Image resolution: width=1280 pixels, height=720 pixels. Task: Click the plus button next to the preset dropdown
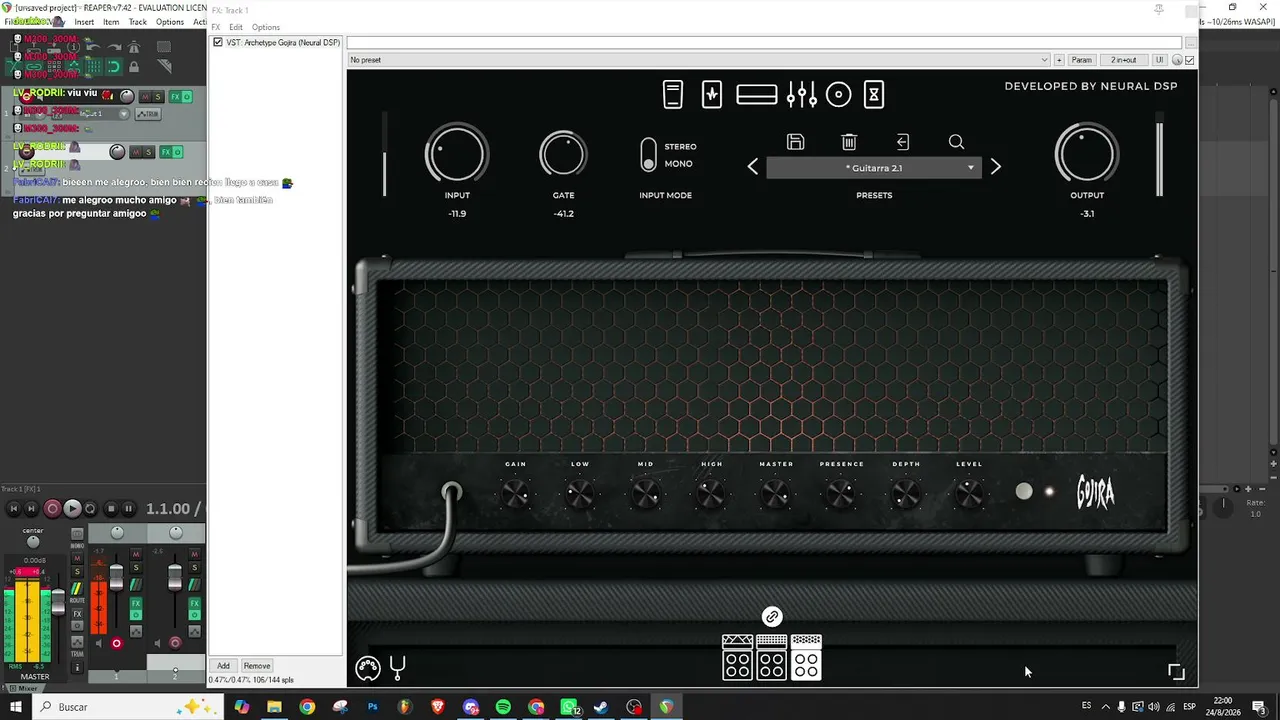click(1059, 60)
